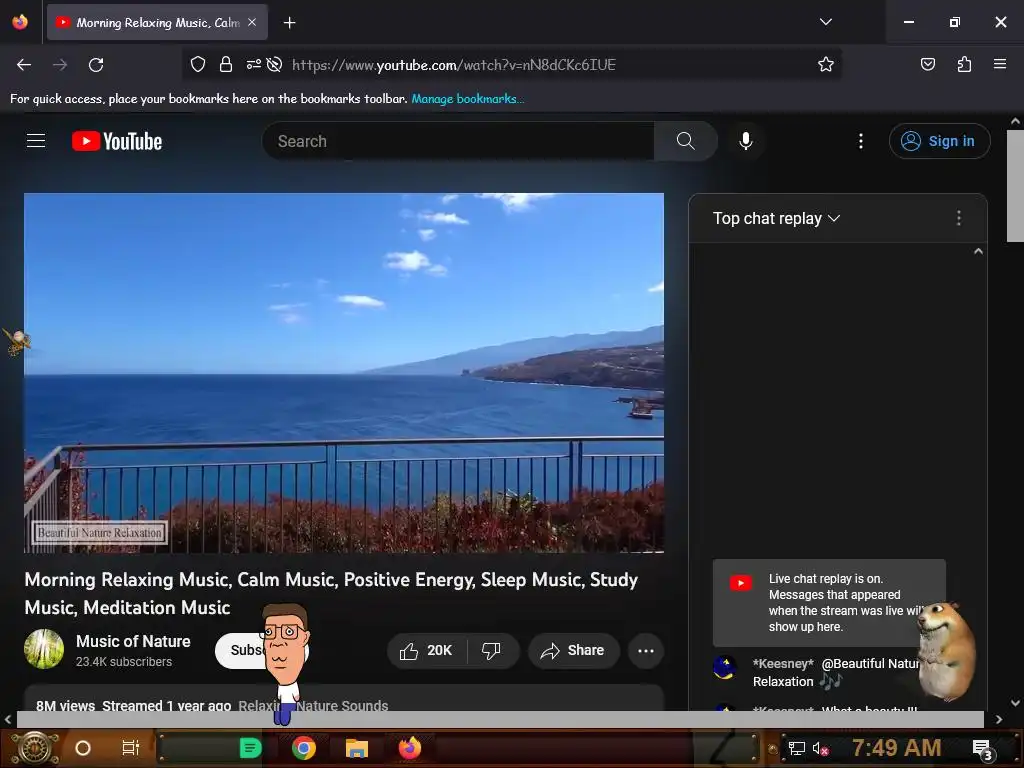
Task: Bookmark this page with the star
Action: coord(825,65)
